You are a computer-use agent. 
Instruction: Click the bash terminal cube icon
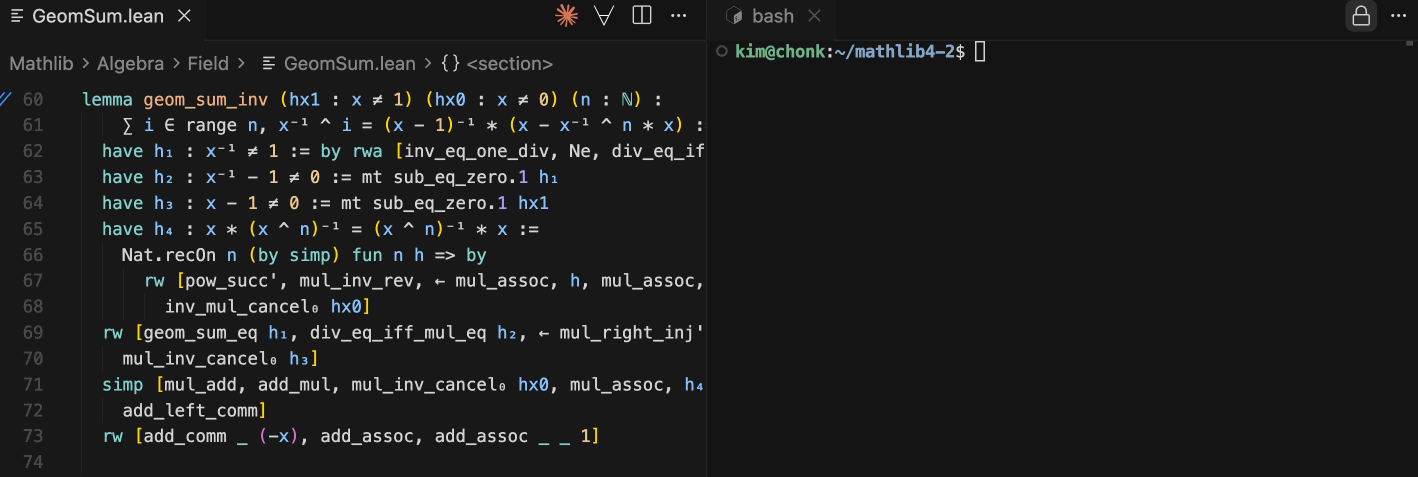(734, 16)
